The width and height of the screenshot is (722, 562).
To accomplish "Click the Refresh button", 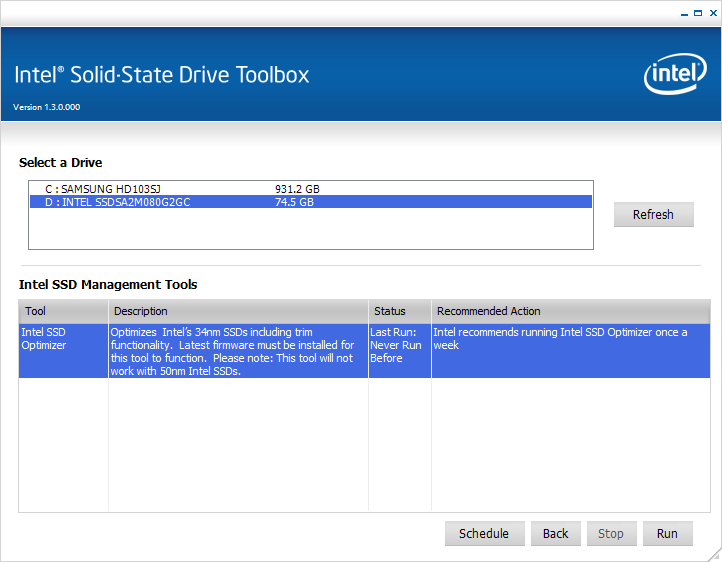I will click(653, 214).
